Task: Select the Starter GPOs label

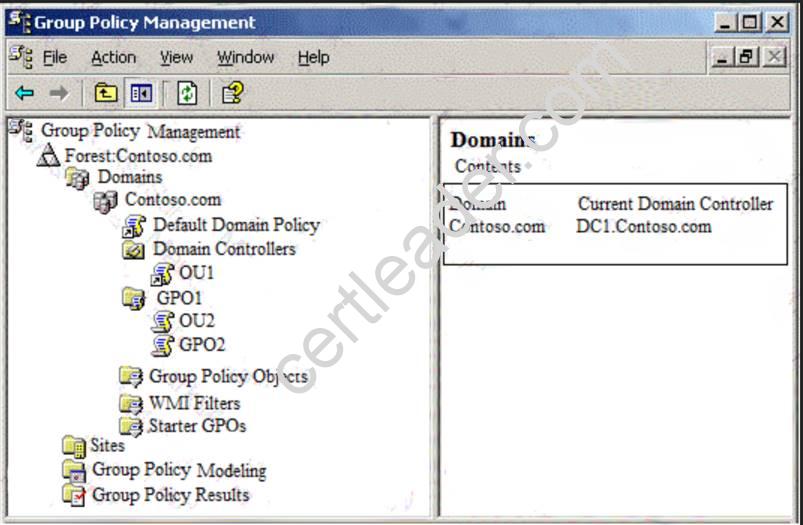Action: (197, 426)
